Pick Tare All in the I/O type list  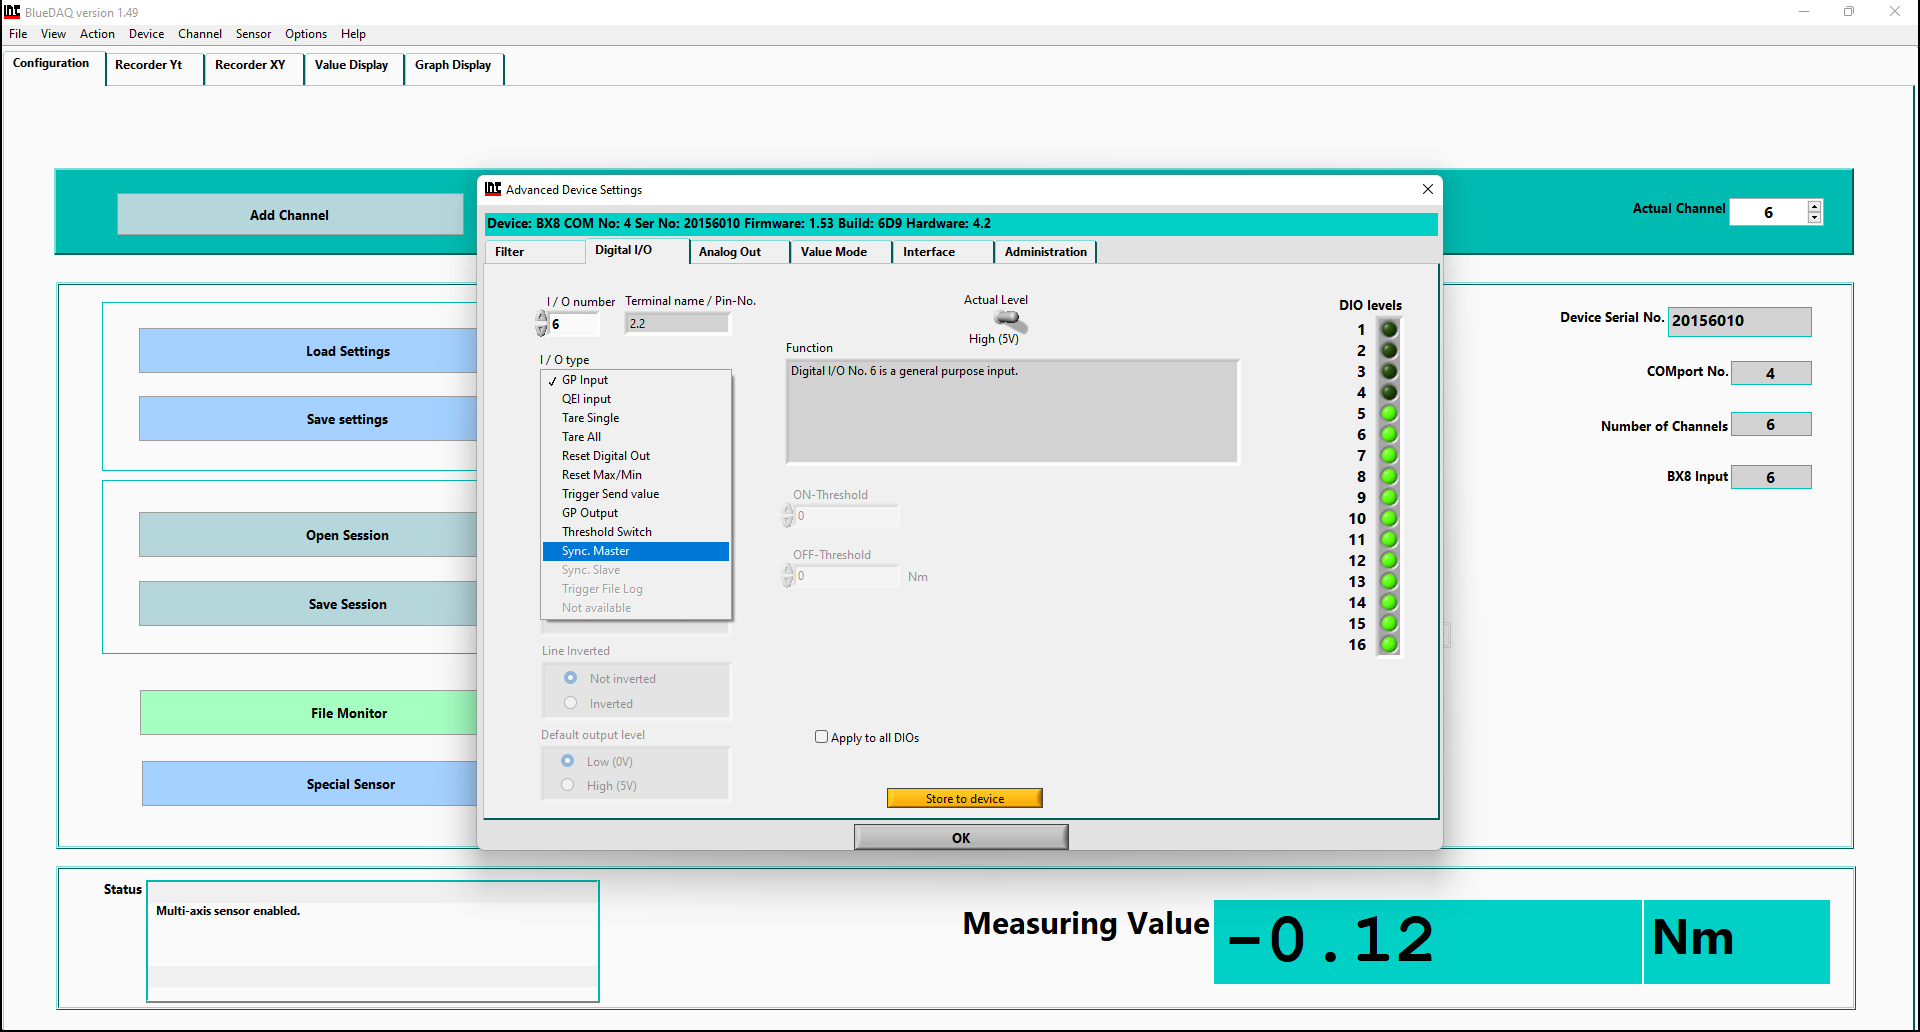click(x=581, y=437)
